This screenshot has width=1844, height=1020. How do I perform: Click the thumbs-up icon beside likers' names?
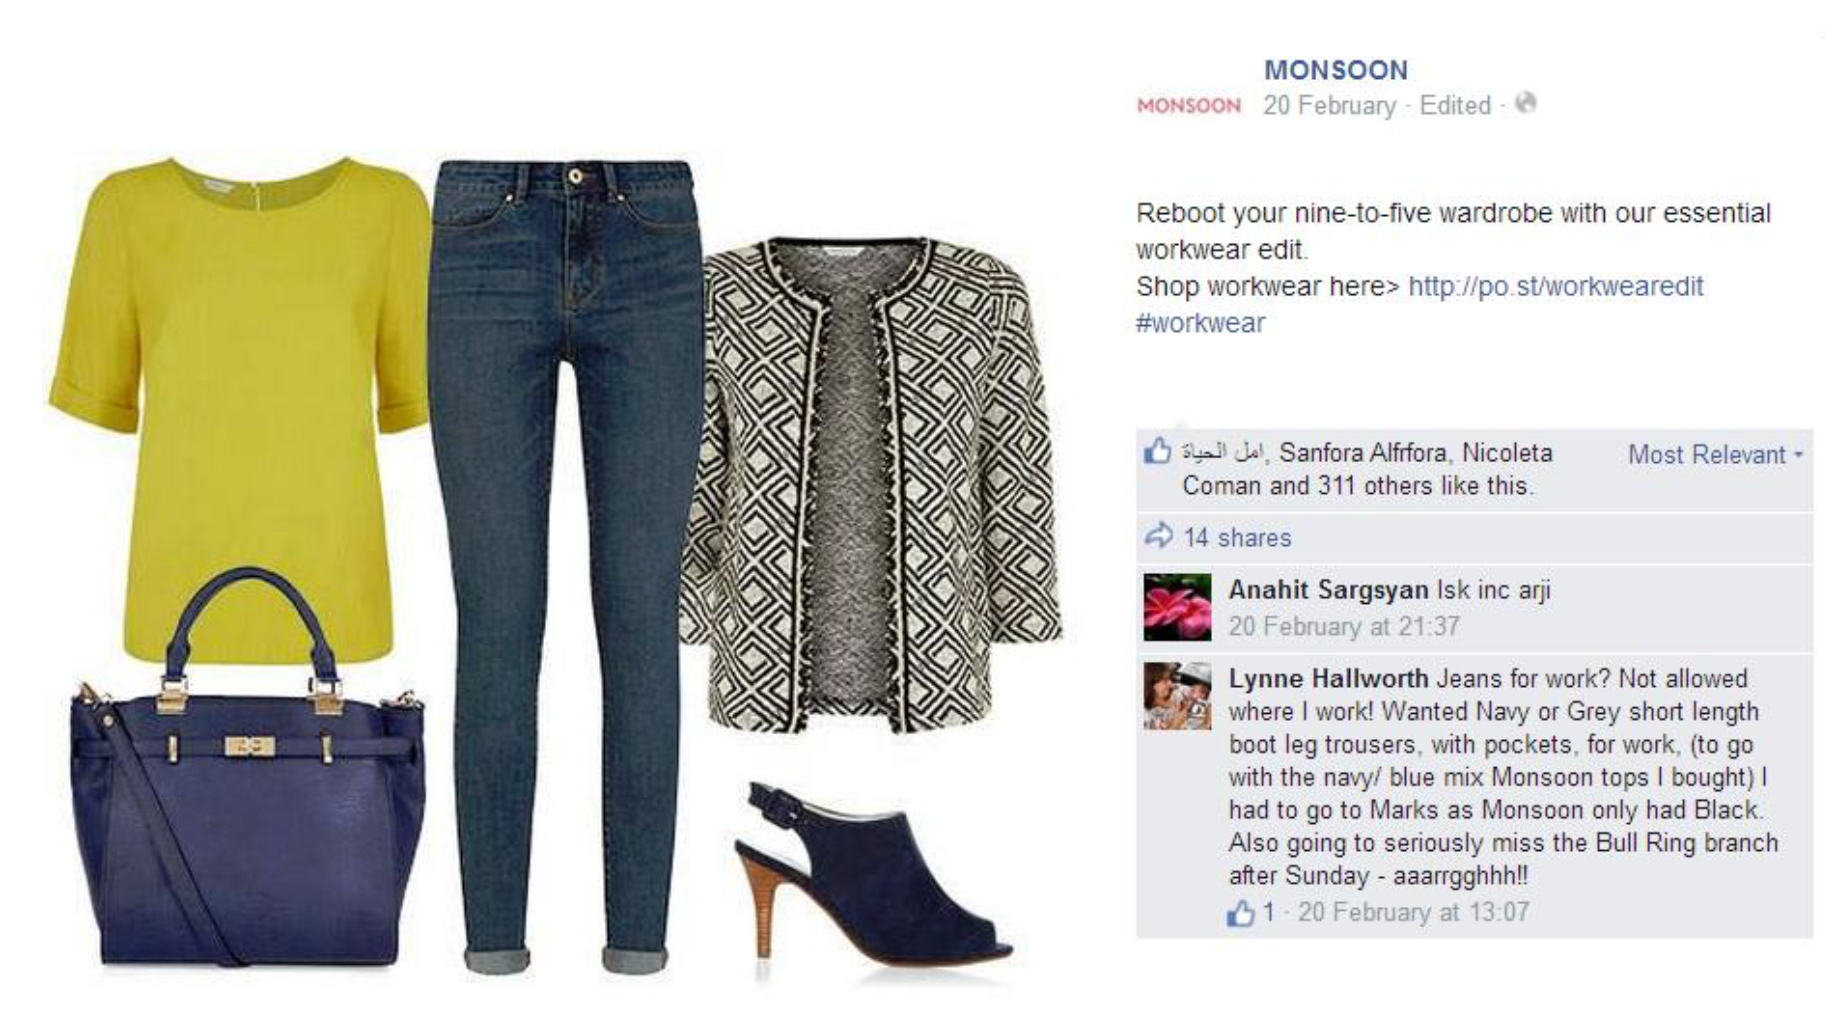1157,451
